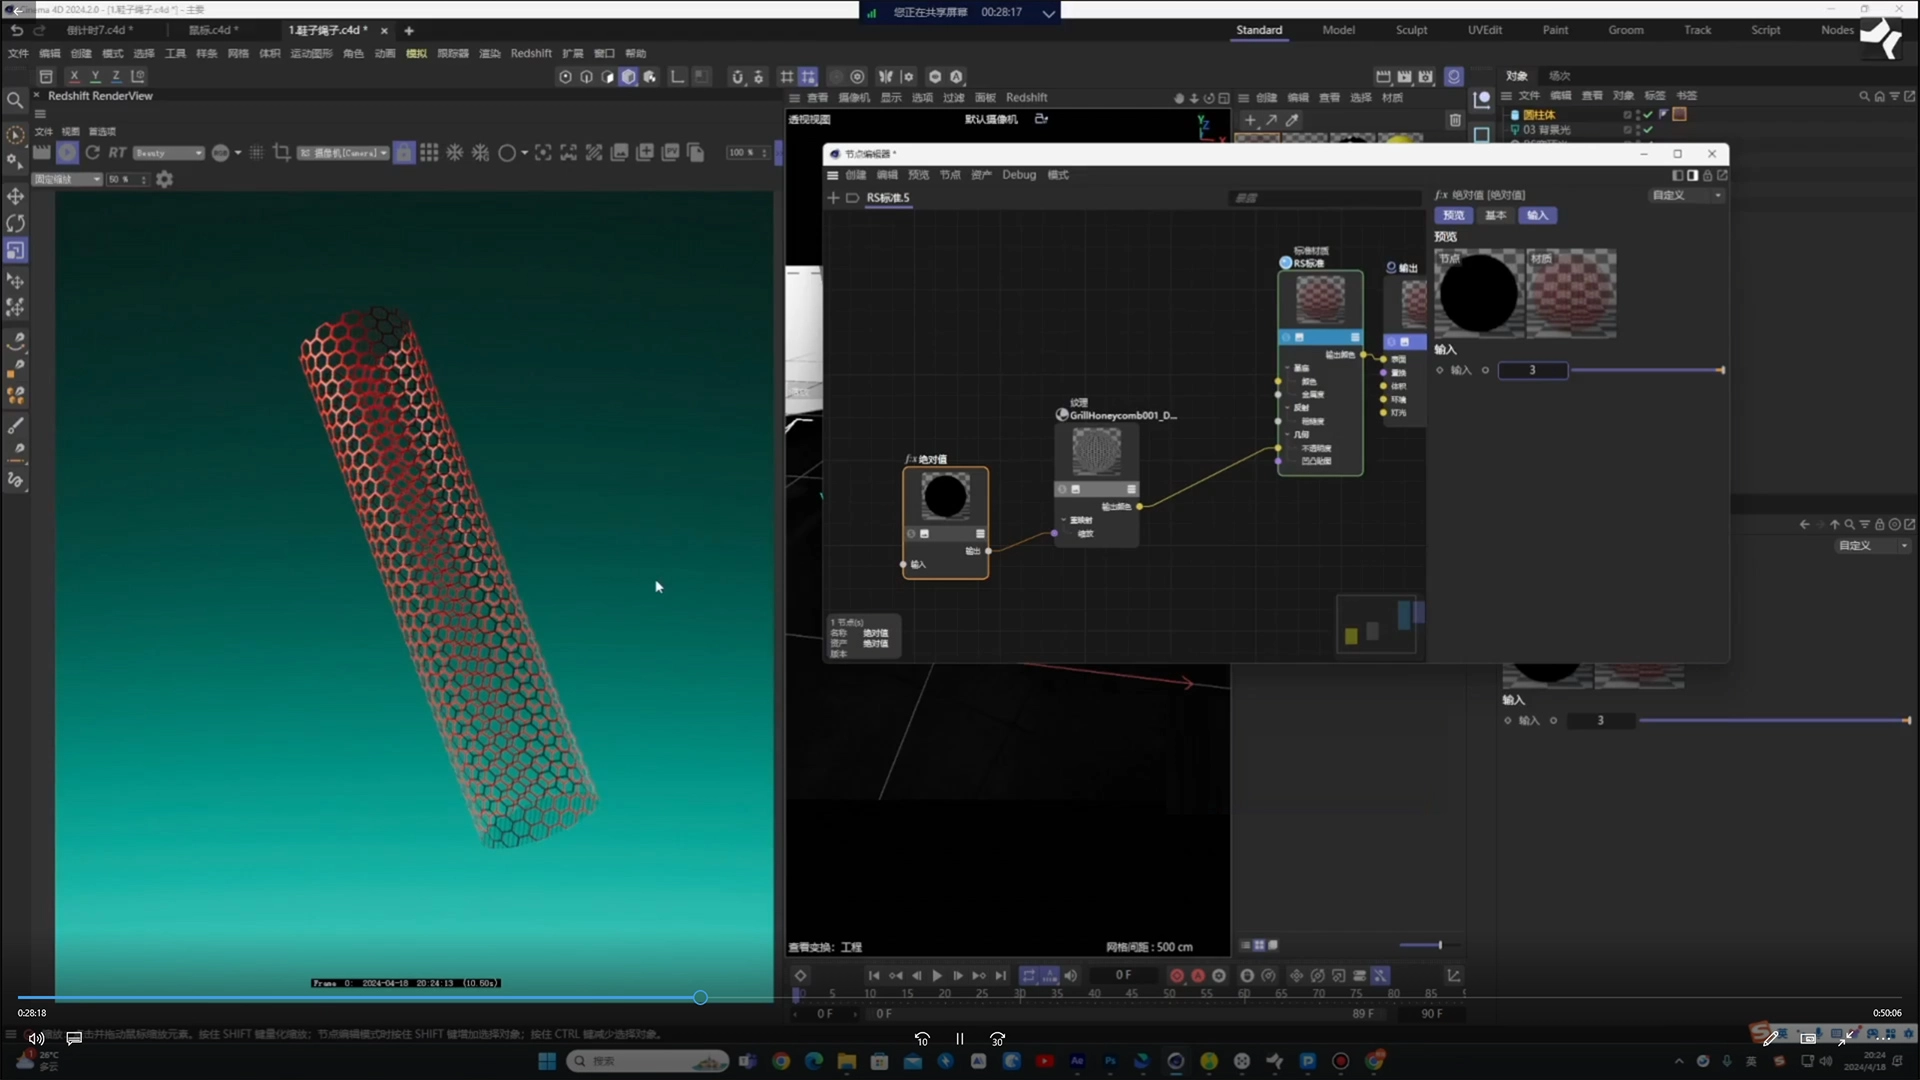This screenshot has height=1080, width=1920.
Task: Select the Rotate tool in left toolbar
Action: click(15, 223)
